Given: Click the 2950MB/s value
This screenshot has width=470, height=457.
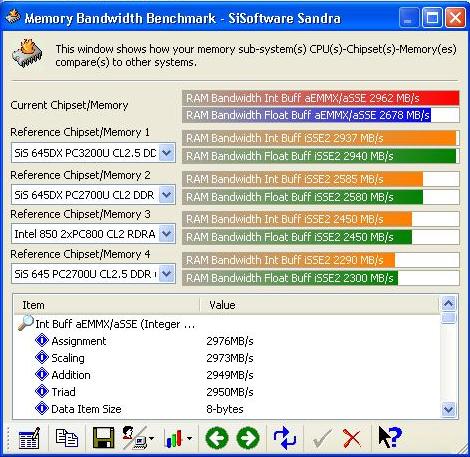Looking at the screenshot, I should click(x=230, y=392).
